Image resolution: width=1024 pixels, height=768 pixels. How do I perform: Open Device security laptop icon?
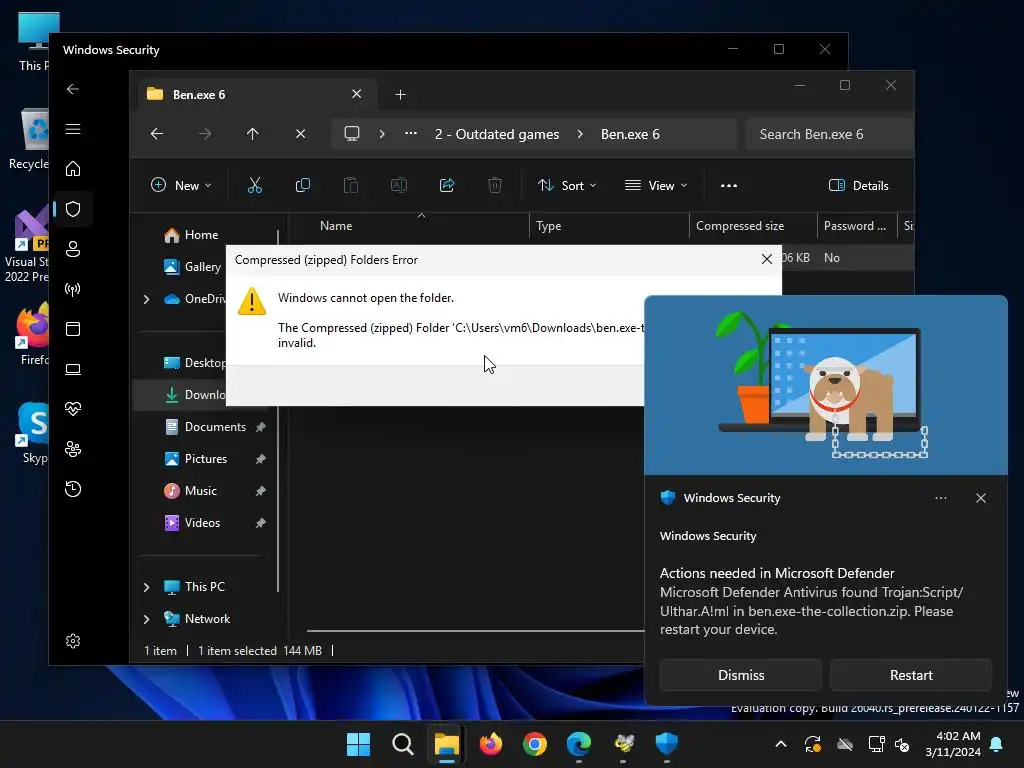[x=73, y=369]
